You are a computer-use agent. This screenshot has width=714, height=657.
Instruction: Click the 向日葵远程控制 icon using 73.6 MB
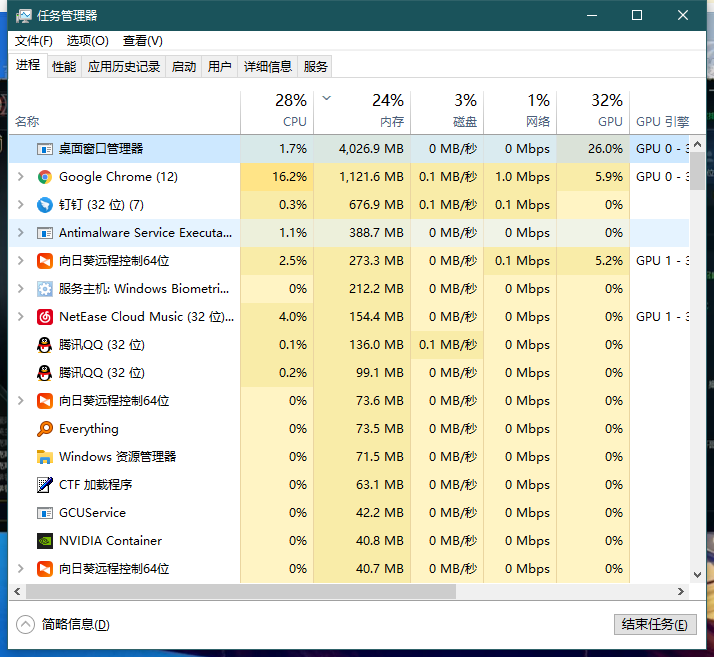coord(45,401)
